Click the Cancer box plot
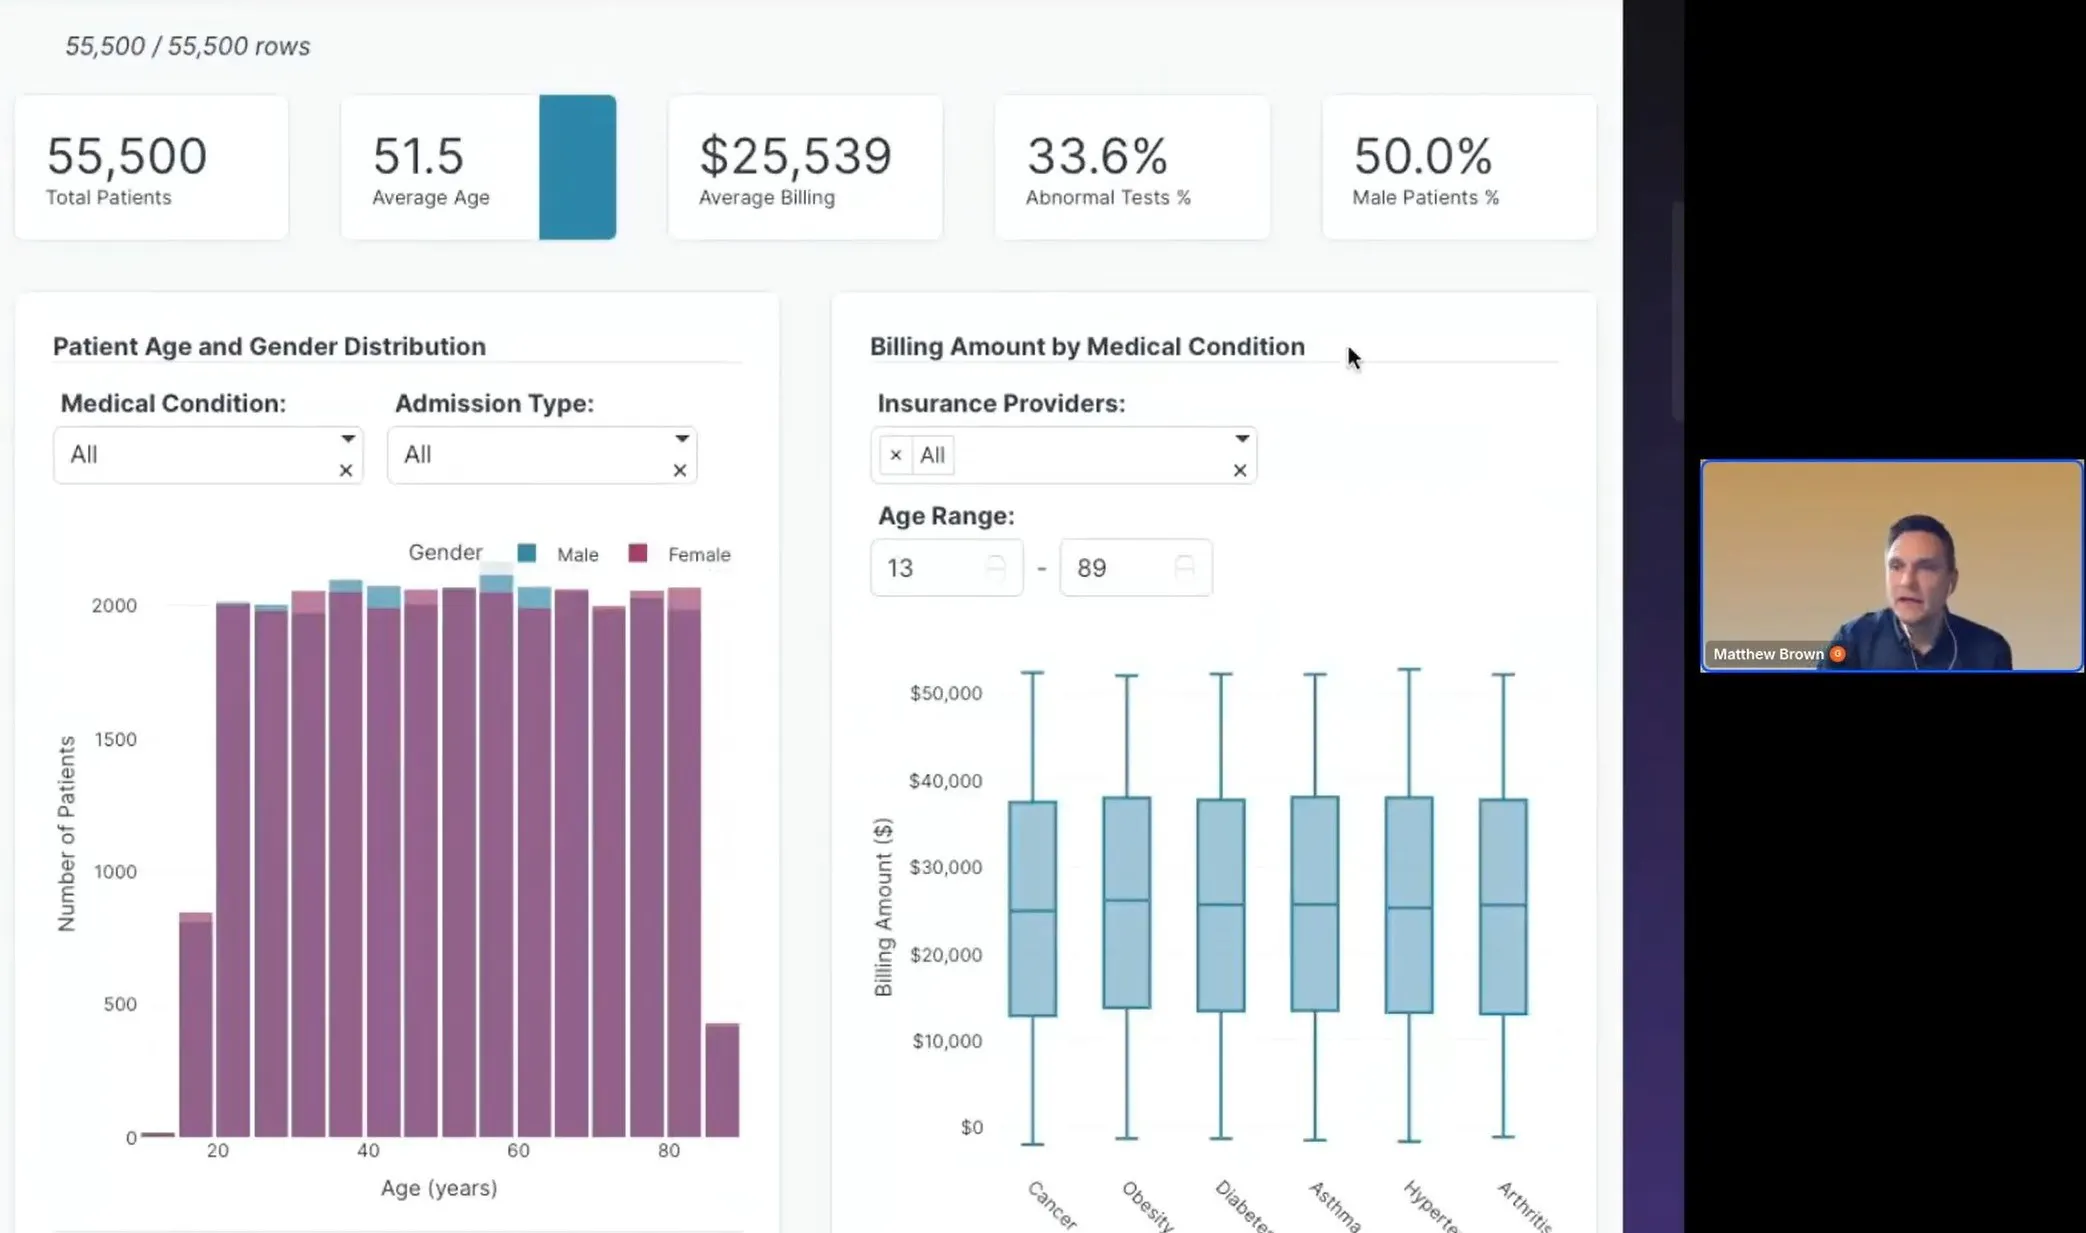The height and width of the screenshot is (1233, 2086). 1033,908
